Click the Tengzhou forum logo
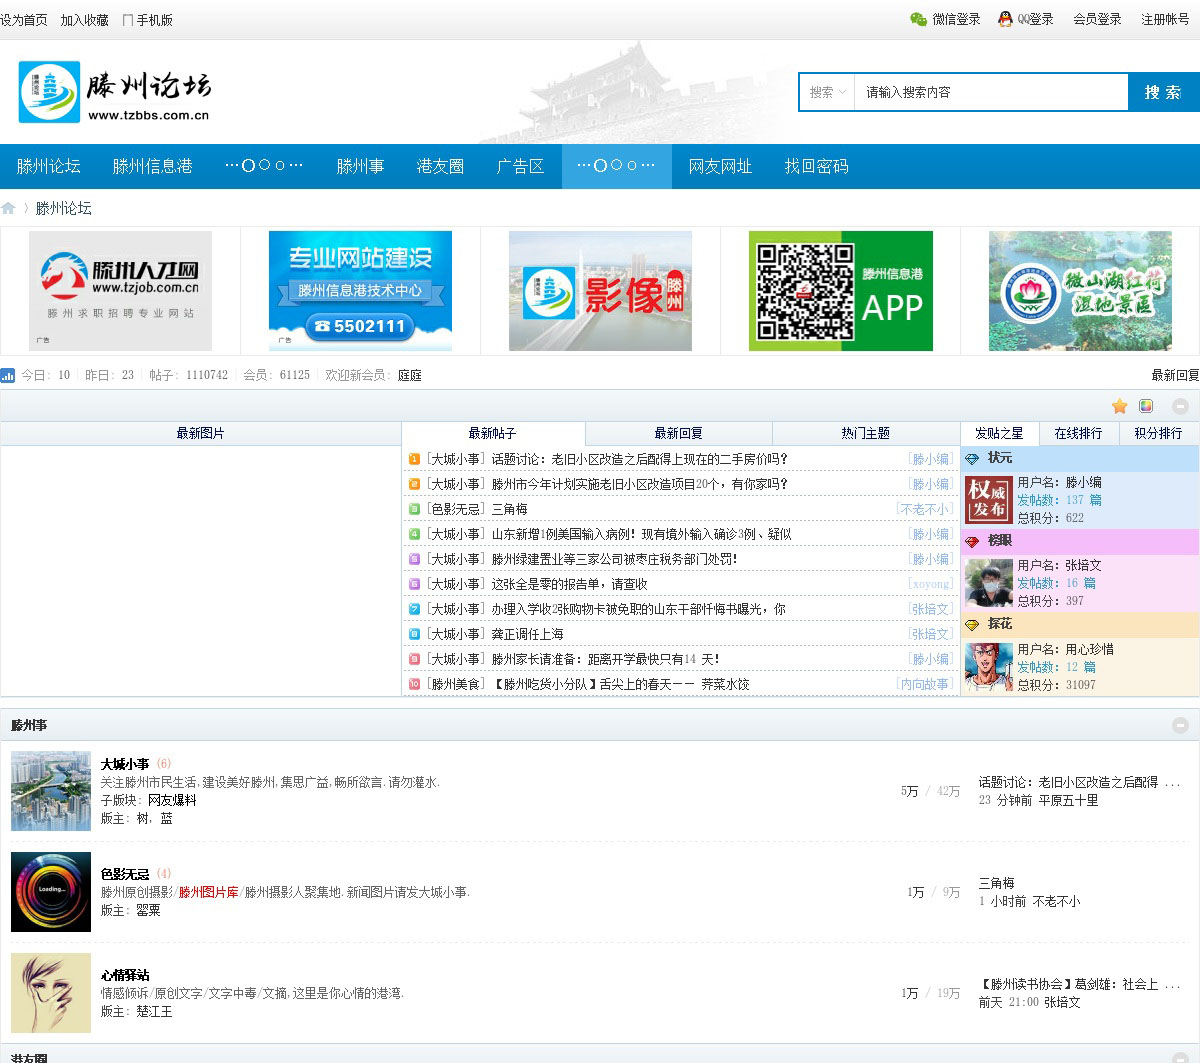The width and height of the screenshot is (1200, 1063). pyautogui.click(x=115, y=92)
